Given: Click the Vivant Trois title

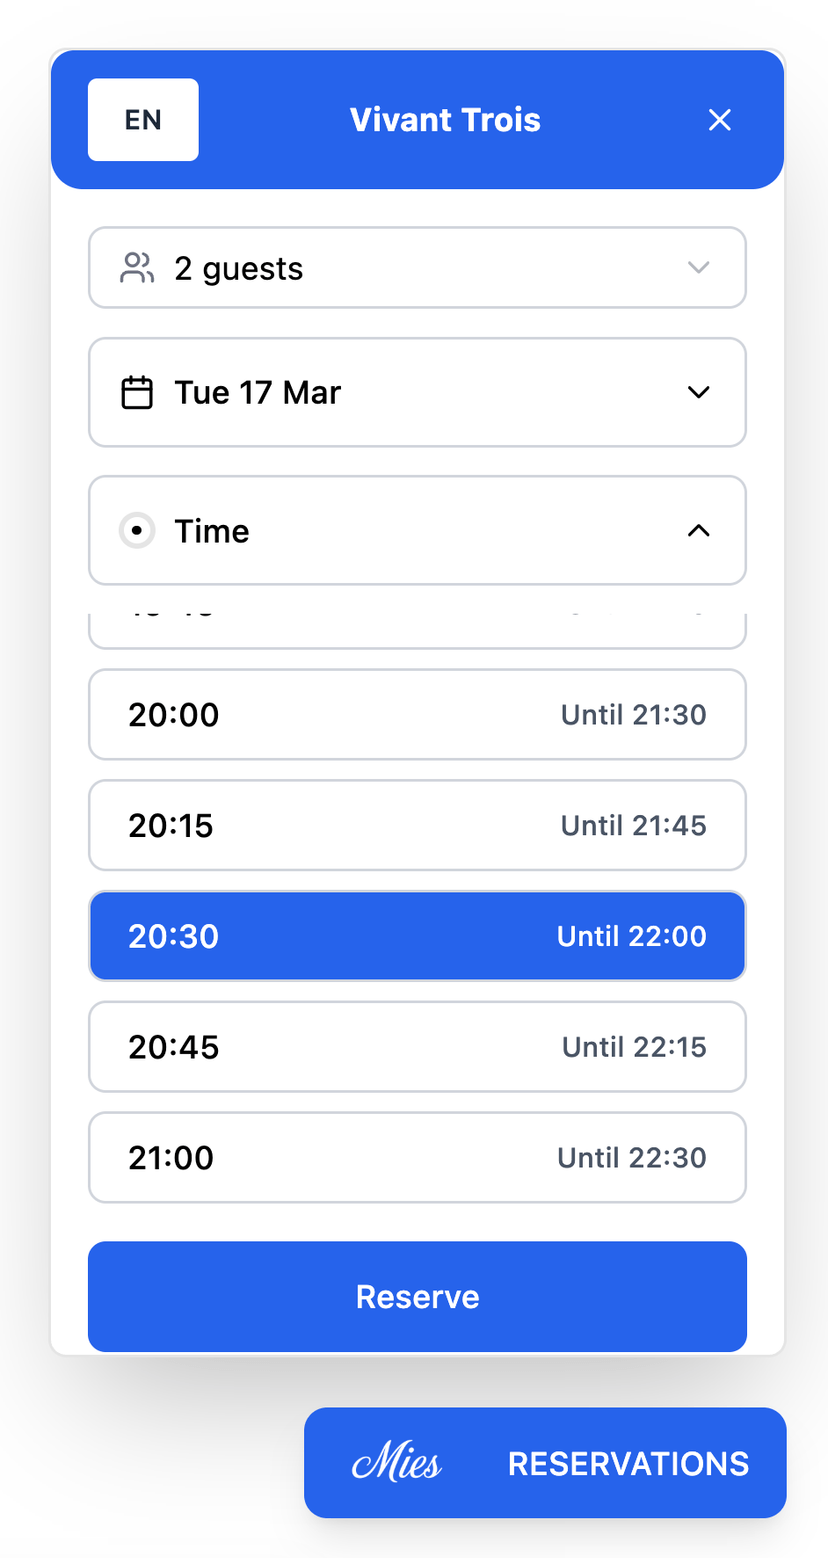Looking at the screenshot, I should [x=445, y=120].
